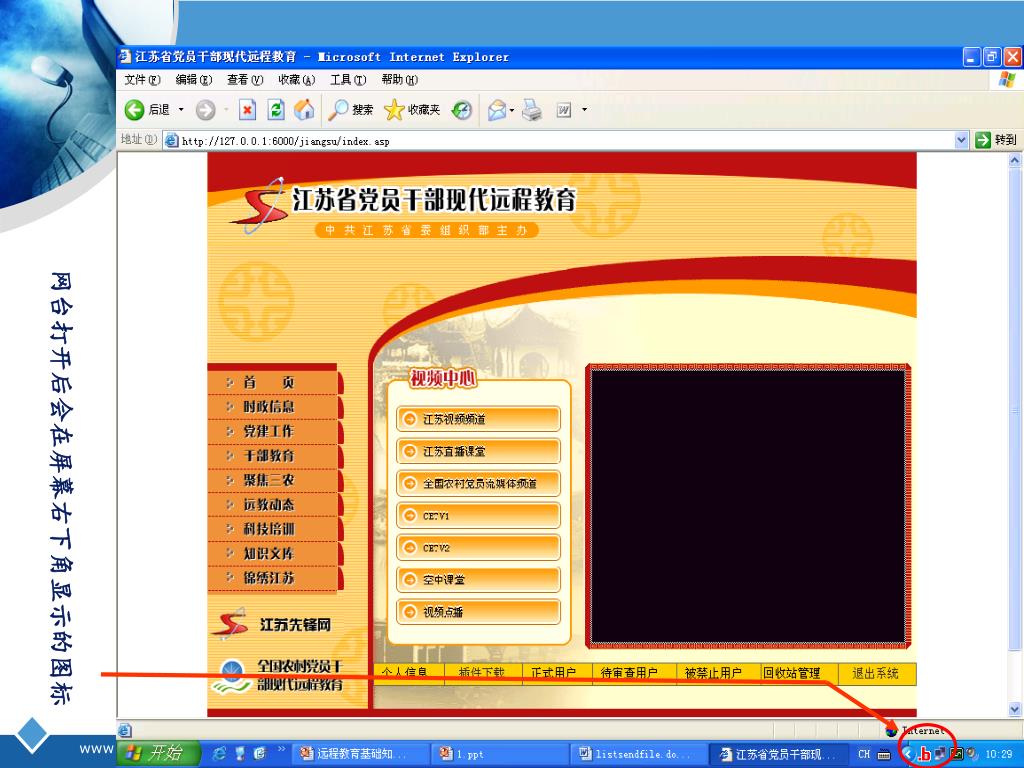Open the 党建工作 sidebar section
1024x768 pixels.
point(273,431)
